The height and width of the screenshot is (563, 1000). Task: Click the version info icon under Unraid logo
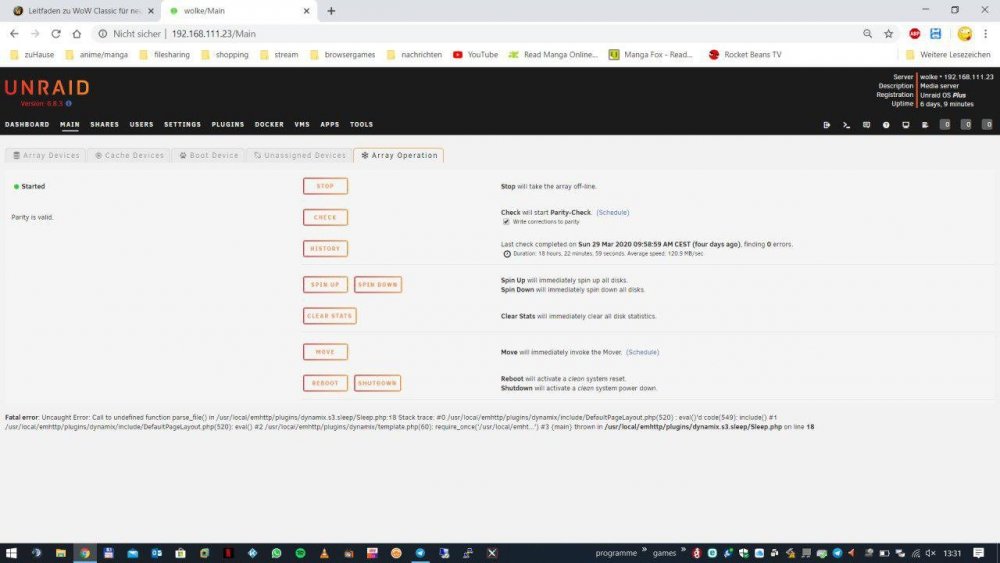[69, 103]
